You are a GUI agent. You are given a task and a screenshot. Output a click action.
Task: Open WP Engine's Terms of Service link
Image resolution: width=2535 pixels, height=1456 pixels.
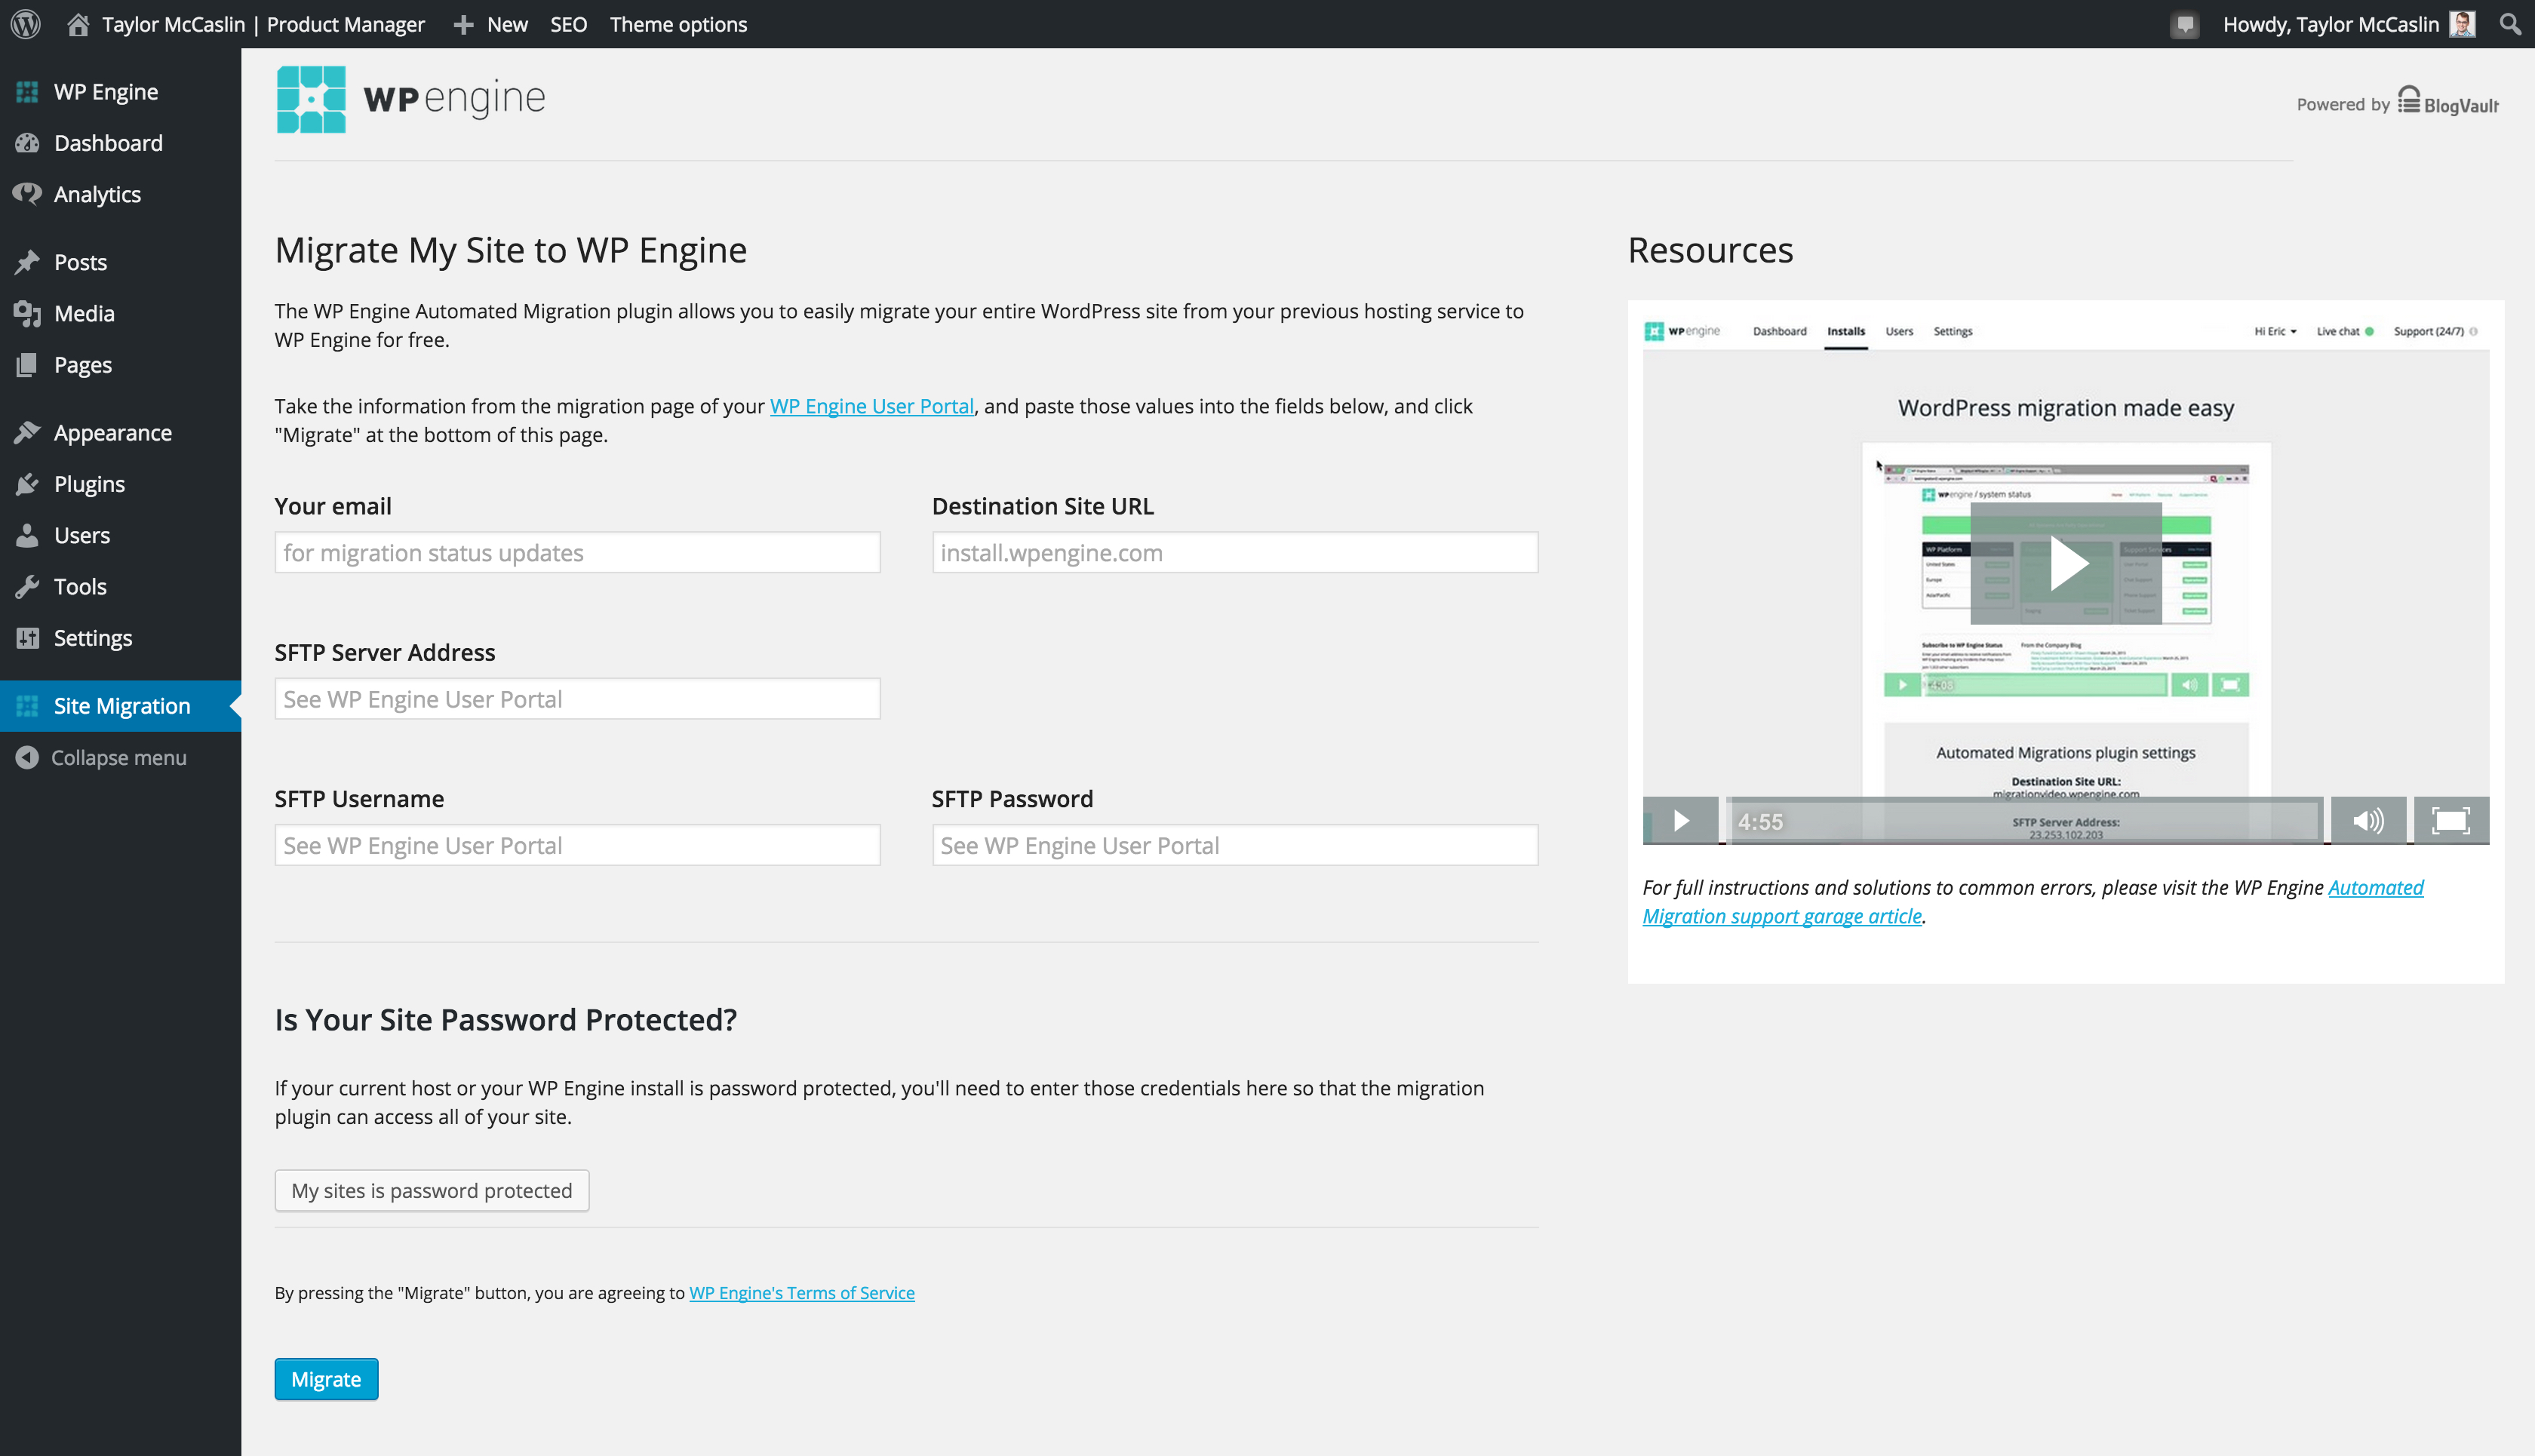coord(801,1292)
